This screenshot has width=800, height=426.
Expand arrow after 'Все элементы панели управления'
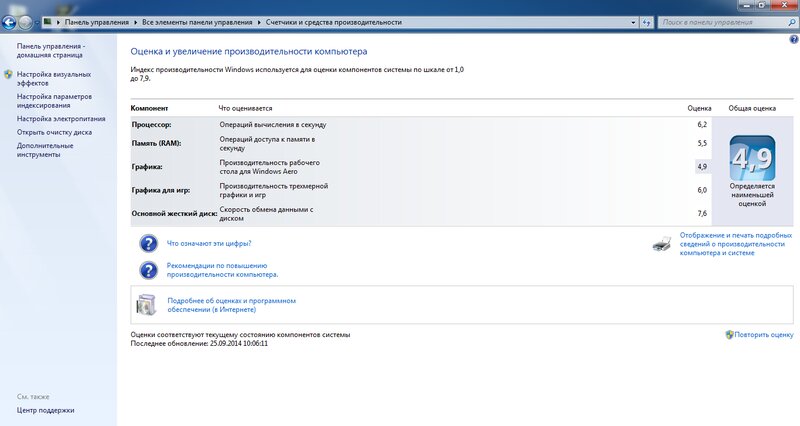259,22
